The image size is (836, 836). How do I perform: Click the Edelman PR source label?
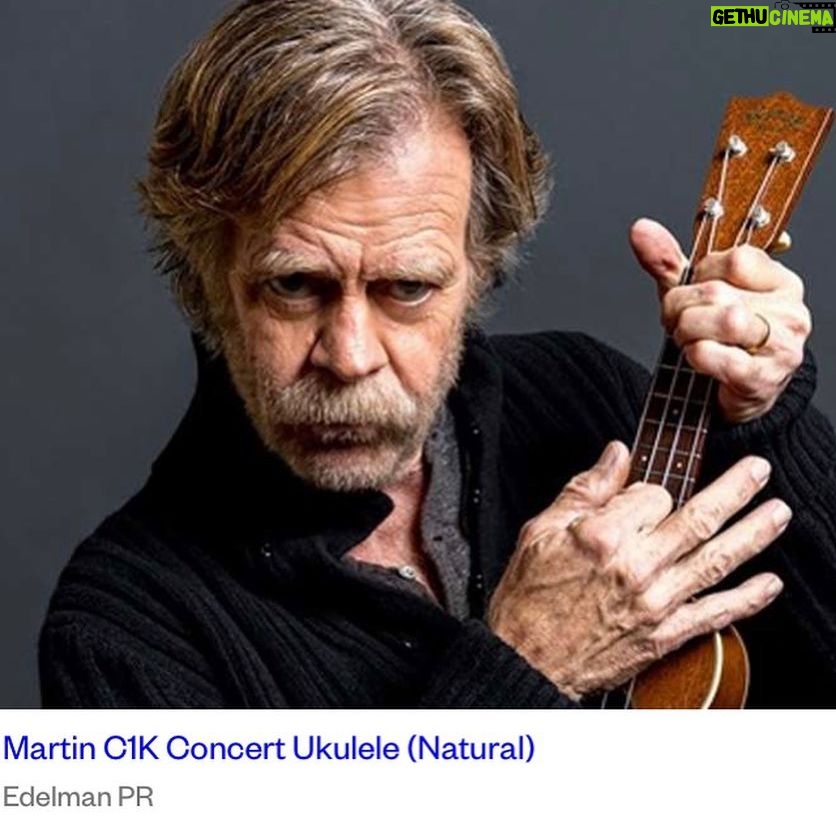[x=78, y=797]
